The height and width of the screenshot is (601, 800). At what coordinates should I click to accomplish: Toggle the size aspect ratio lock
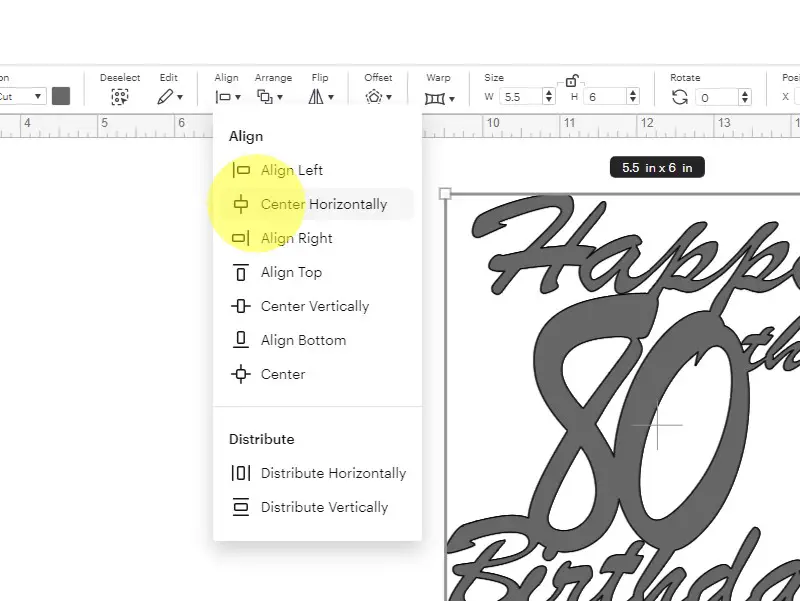[571, 81]
